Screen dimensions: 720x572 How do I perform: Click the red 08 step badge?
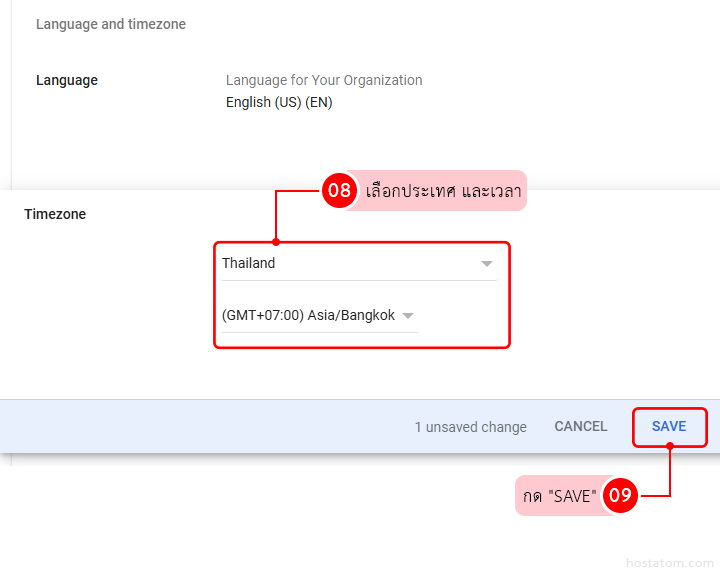coord(339,191)
